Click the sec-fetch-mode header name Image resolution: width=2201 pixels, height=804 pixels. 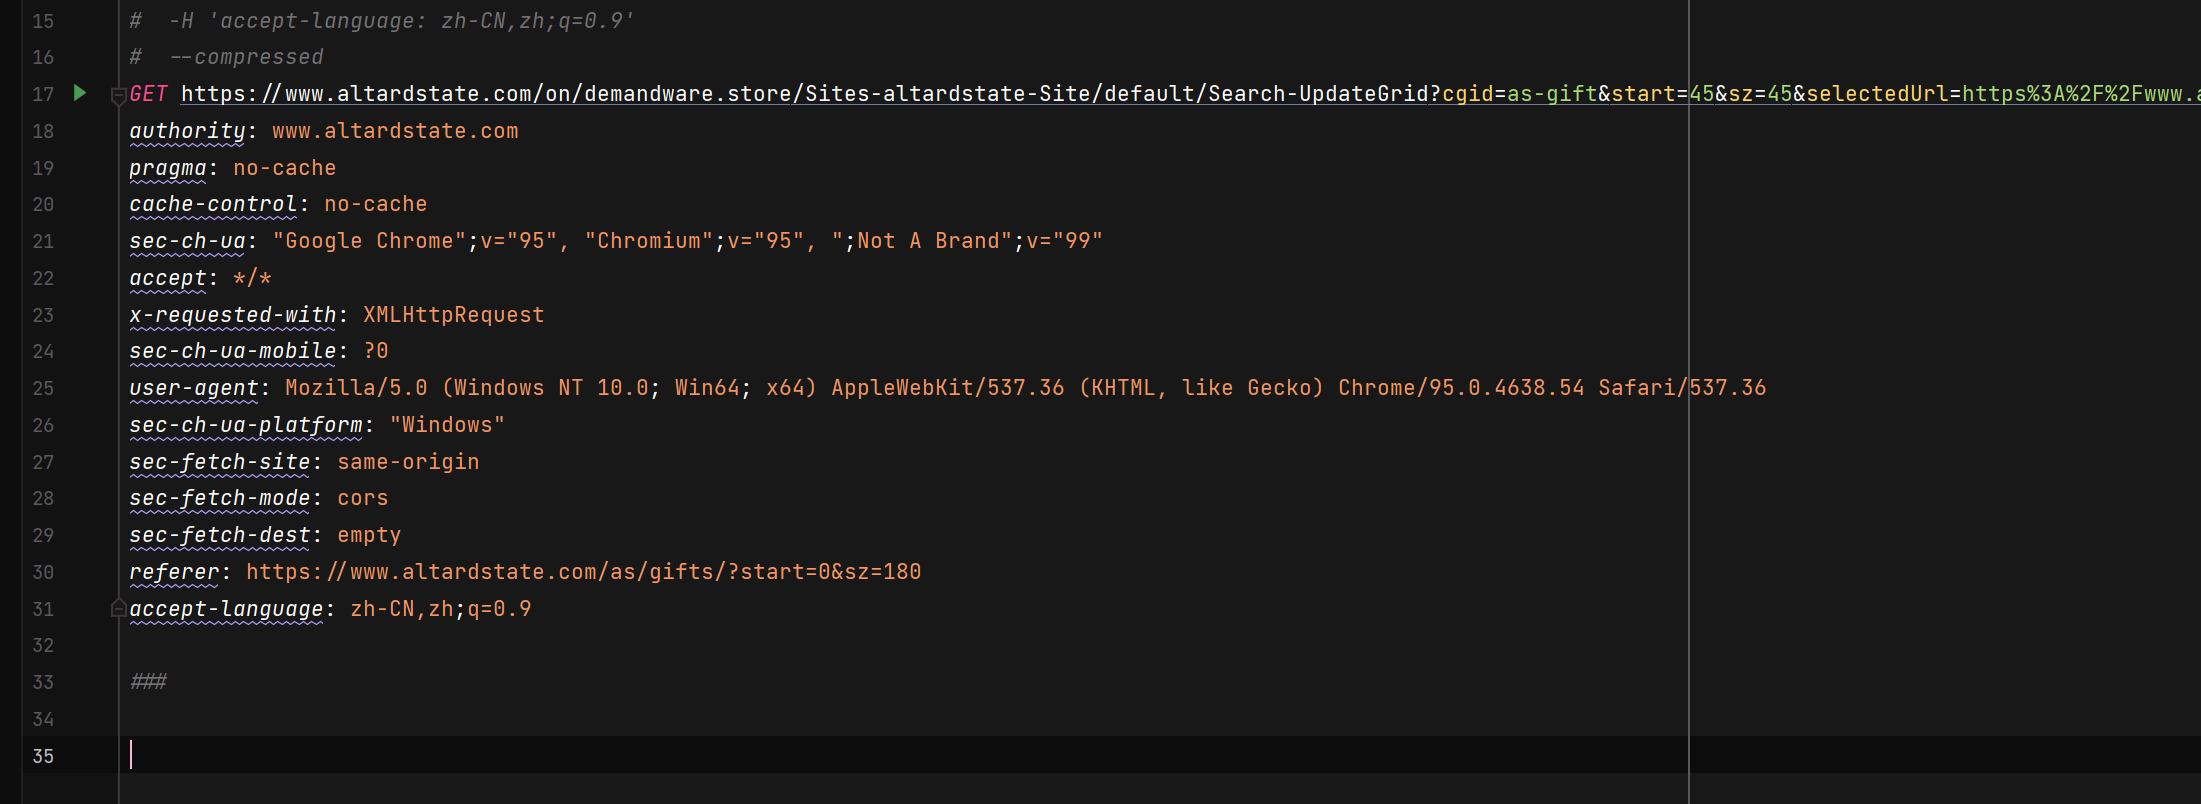(x=220, y=498)
